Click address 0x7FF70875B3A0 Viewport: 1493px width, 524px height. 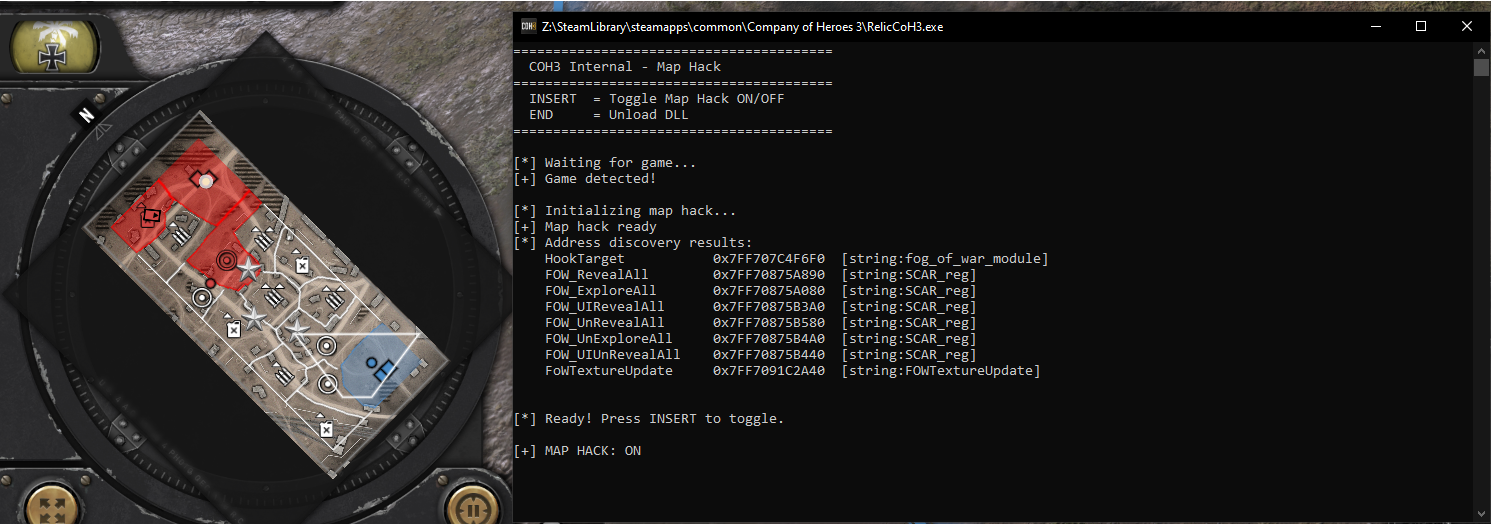point(769,307)
